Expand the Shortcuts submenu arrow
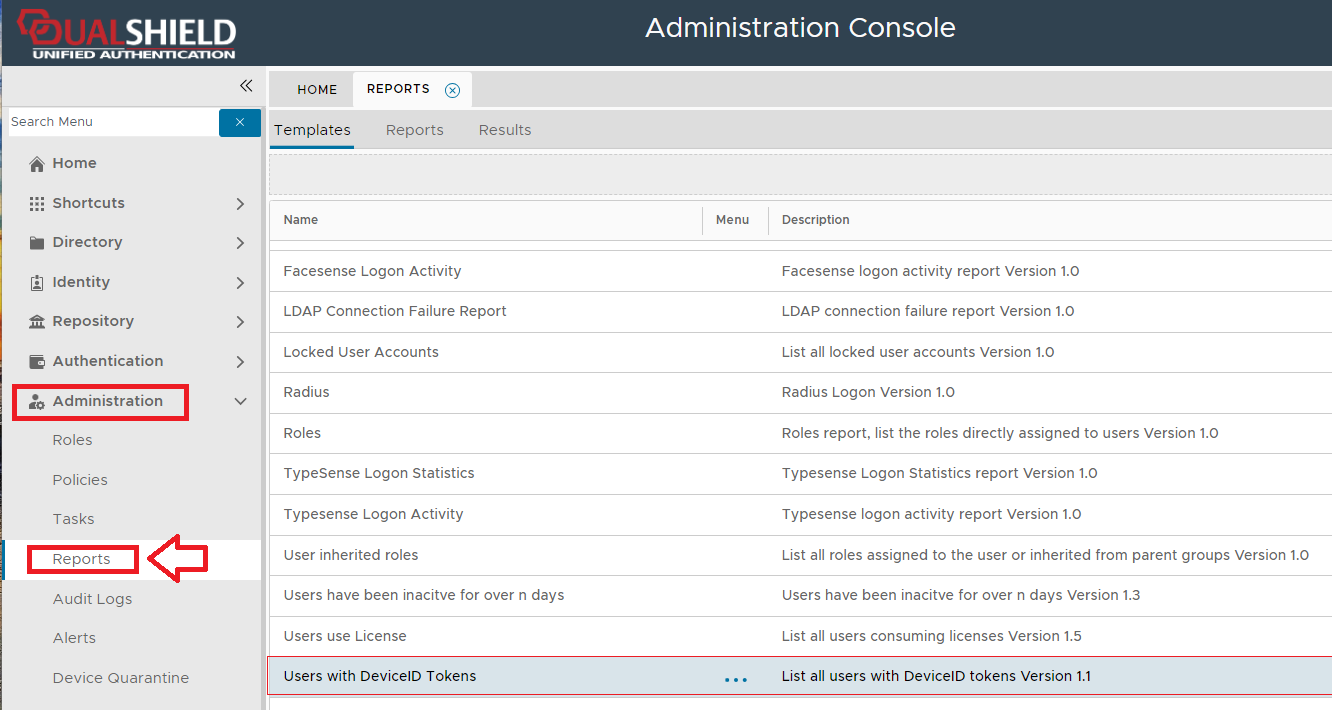This screenshot has height=710, width=1332. (x=240, y=204)
